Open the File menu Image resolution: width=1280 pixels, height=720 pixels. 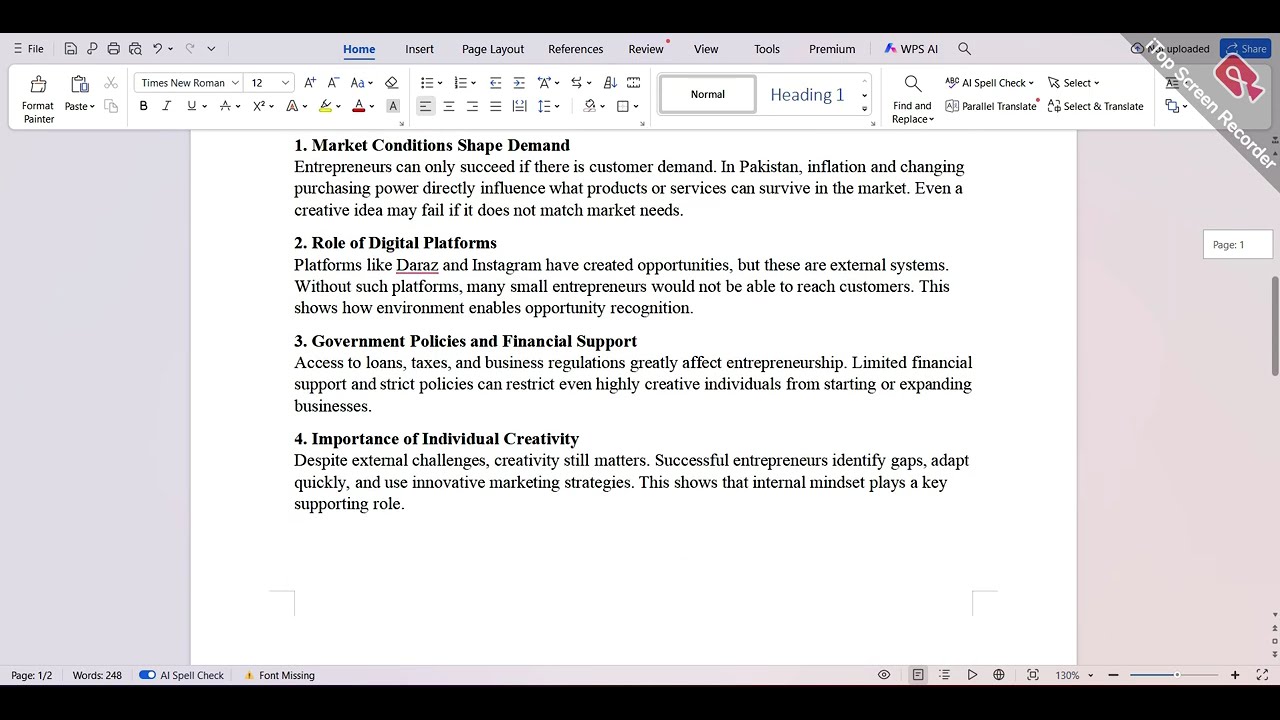[x=28, y=48]
